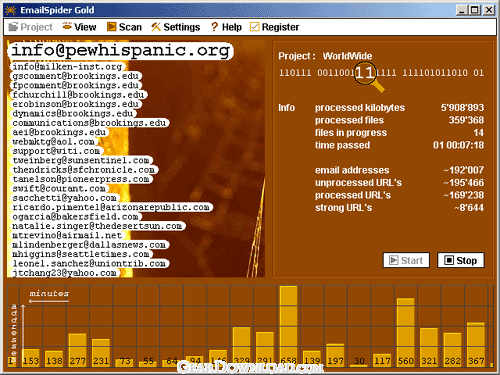Viewport: 500px width, 375px height.
Task: Open the View menu
Action: point(79,27)
